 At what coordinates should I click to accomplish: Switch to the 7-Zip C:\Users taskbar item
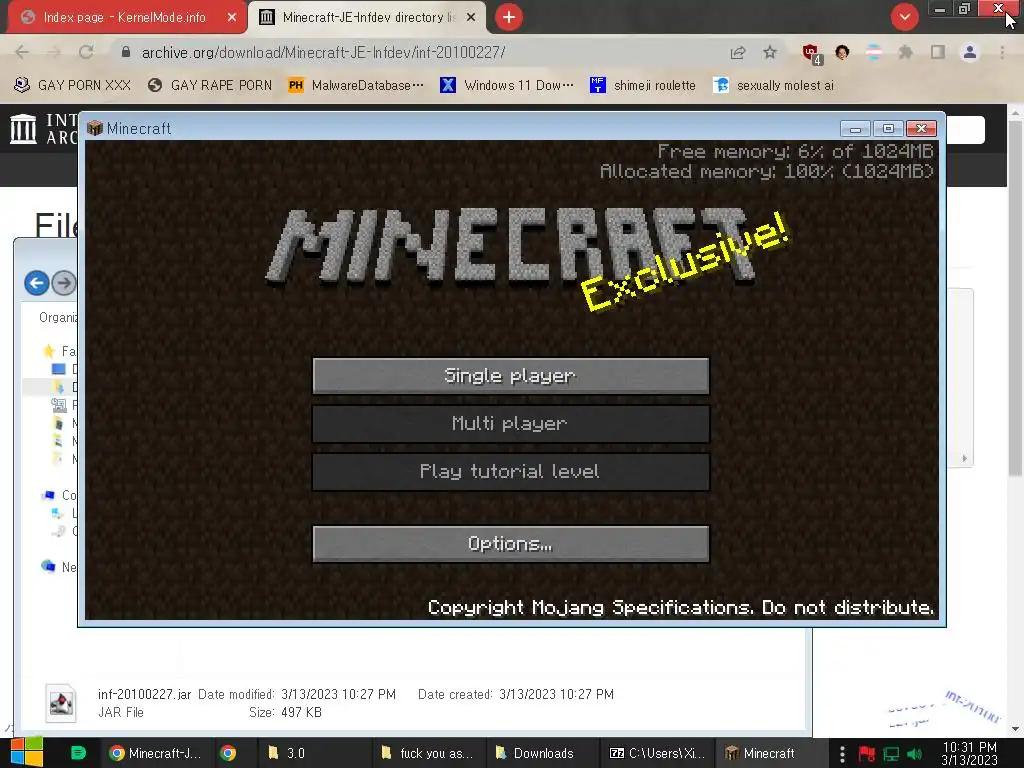click(657, 753)
